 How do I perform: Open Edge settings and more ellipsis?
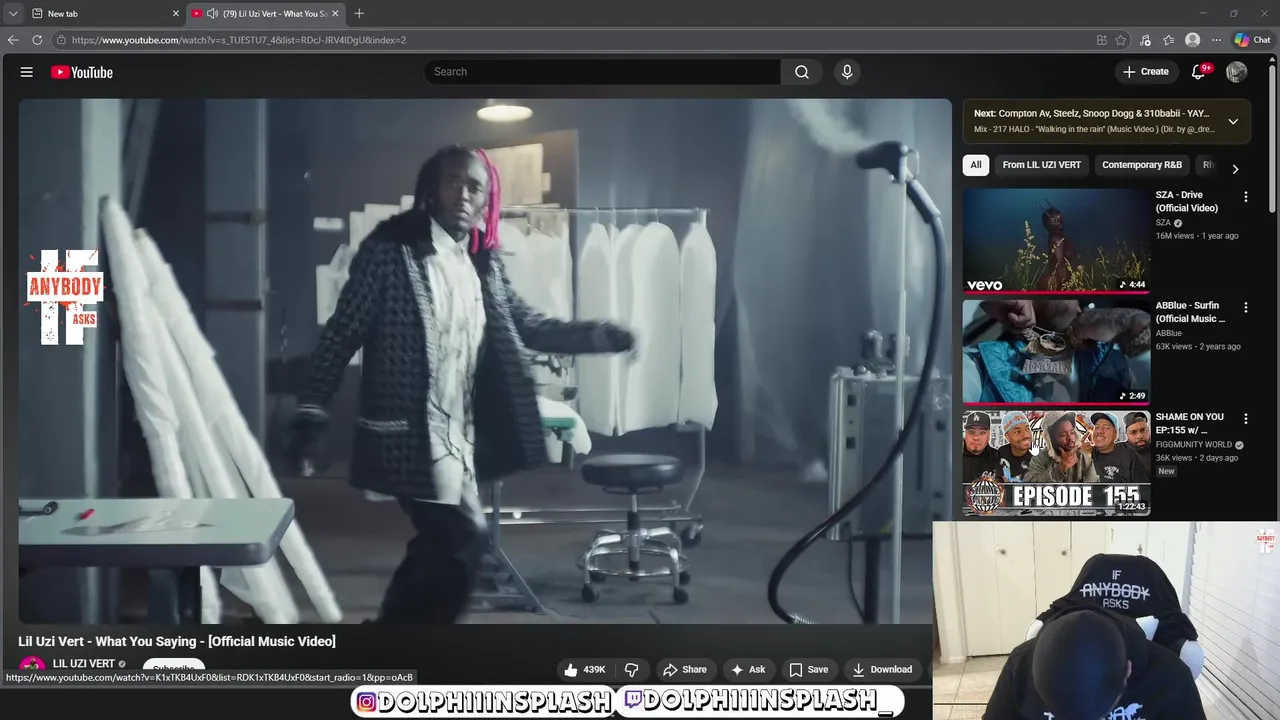click(x=1216, y=40)
